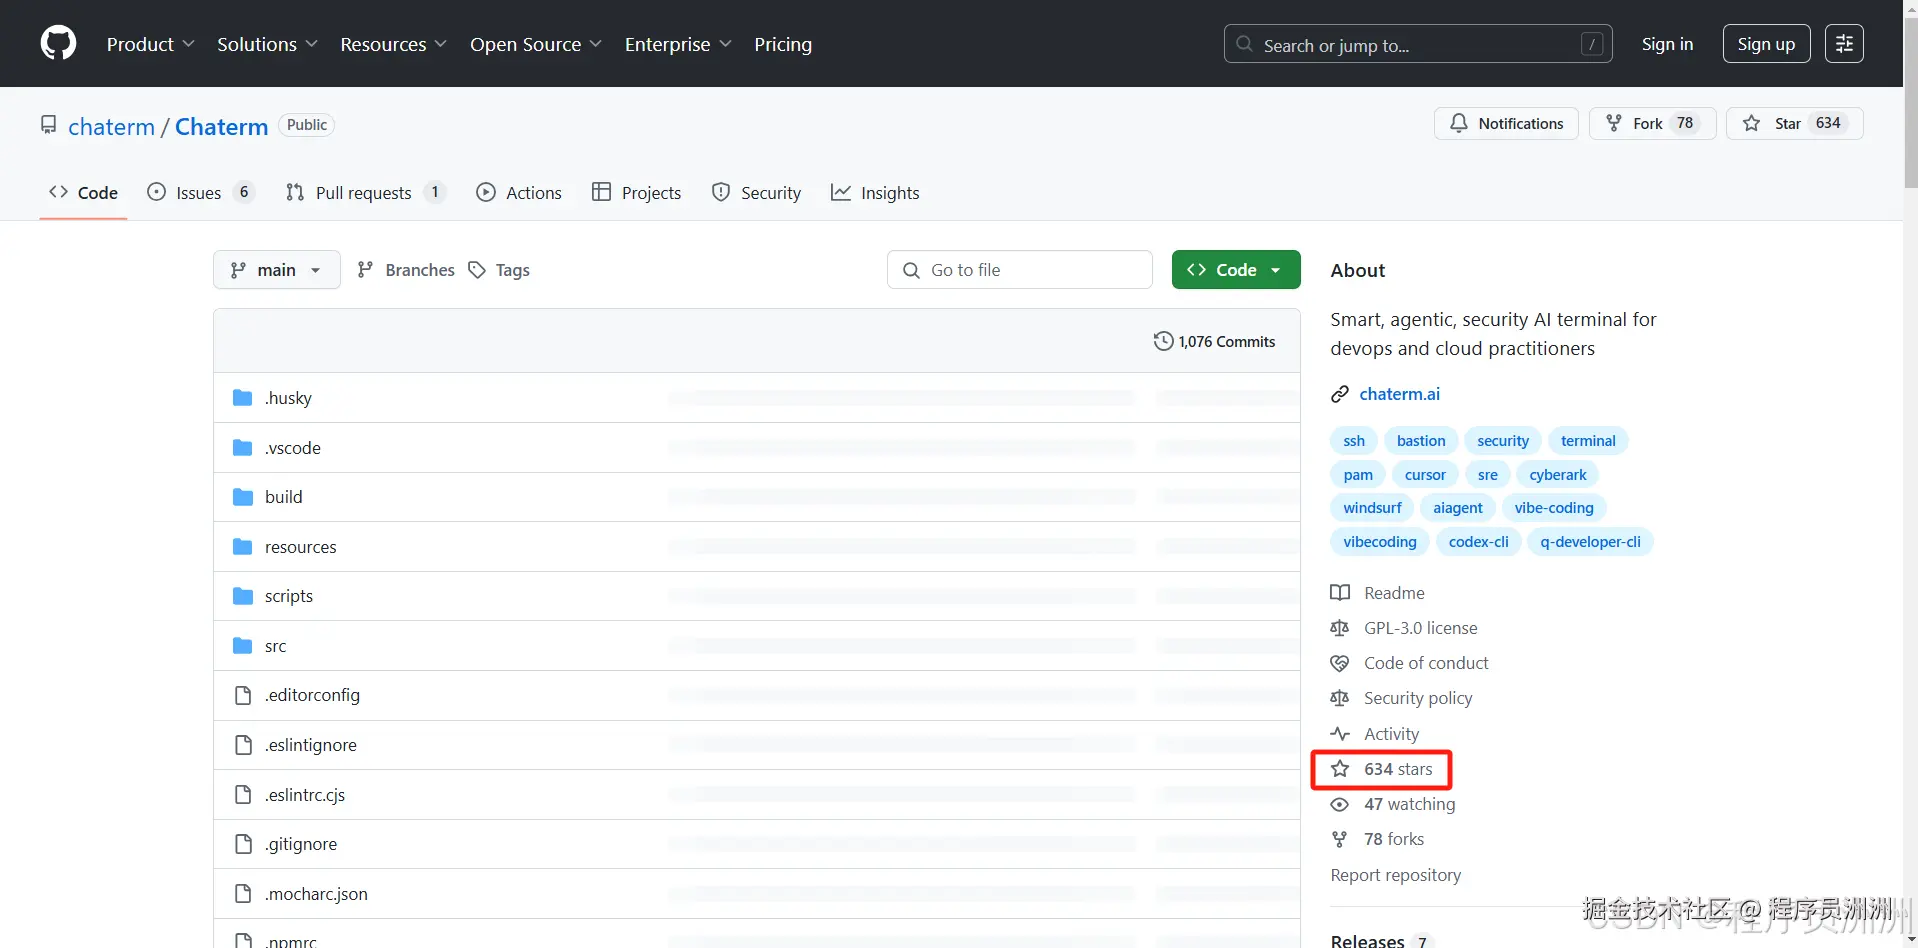
Task: Select the pam topic tag
Action: [1358, 475]
